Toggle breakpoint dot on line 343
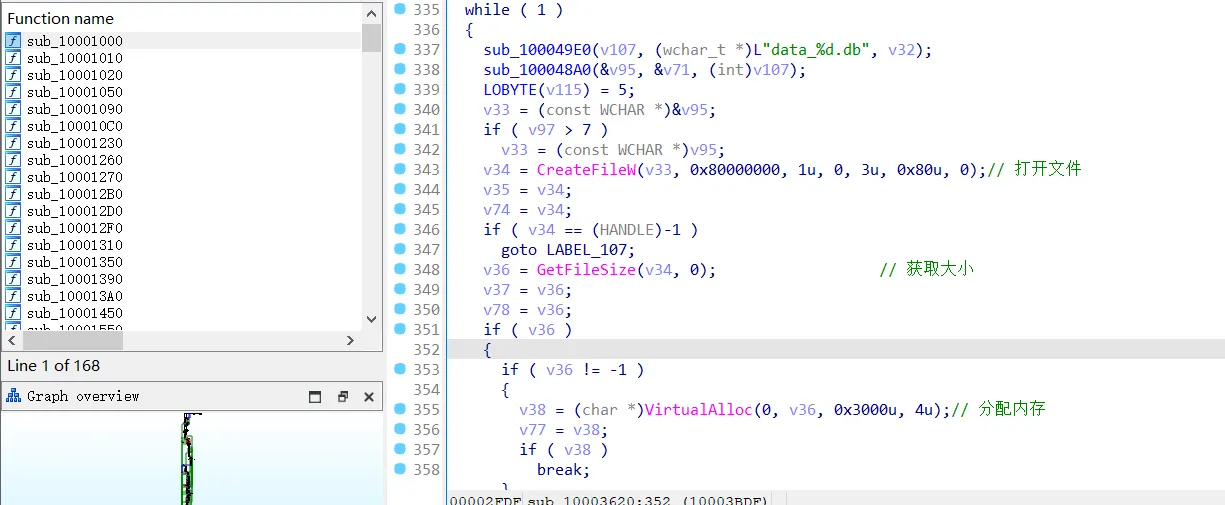1225x505 pixels. (400, 169)
